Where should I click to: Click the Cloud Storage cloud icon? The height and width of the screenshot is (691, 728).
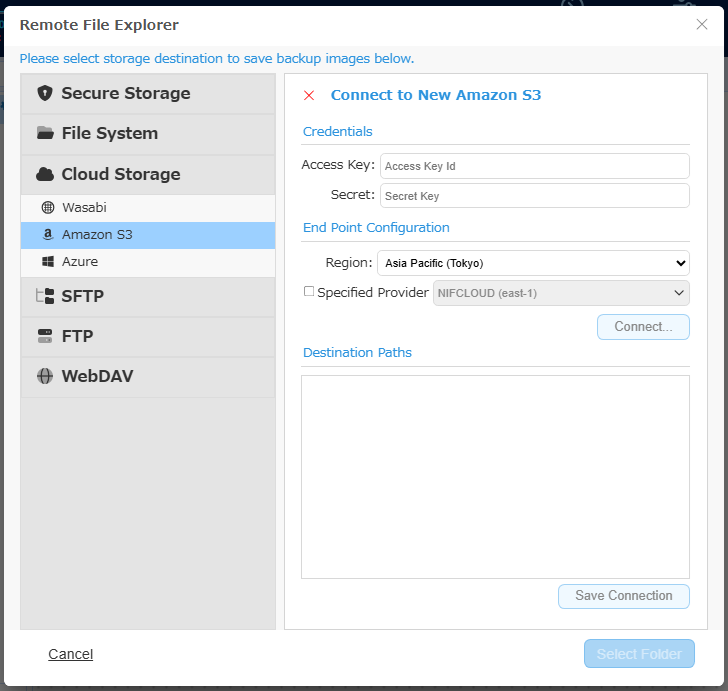pyautogui.click(x=45, y=174)
